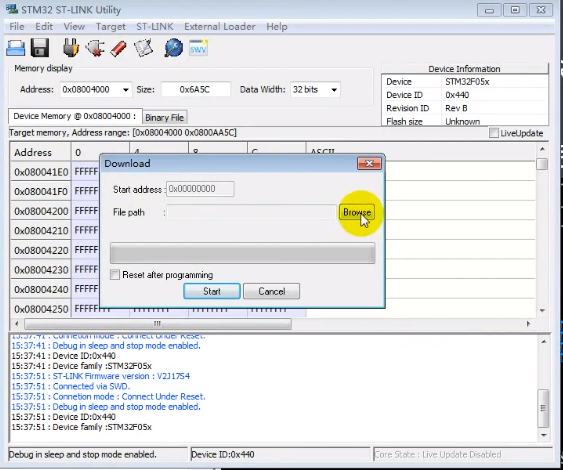The width and height of the screenshot is (563, 470).
Task: Click the File path field
Action: pyautogui.click(x=251, y=212)
